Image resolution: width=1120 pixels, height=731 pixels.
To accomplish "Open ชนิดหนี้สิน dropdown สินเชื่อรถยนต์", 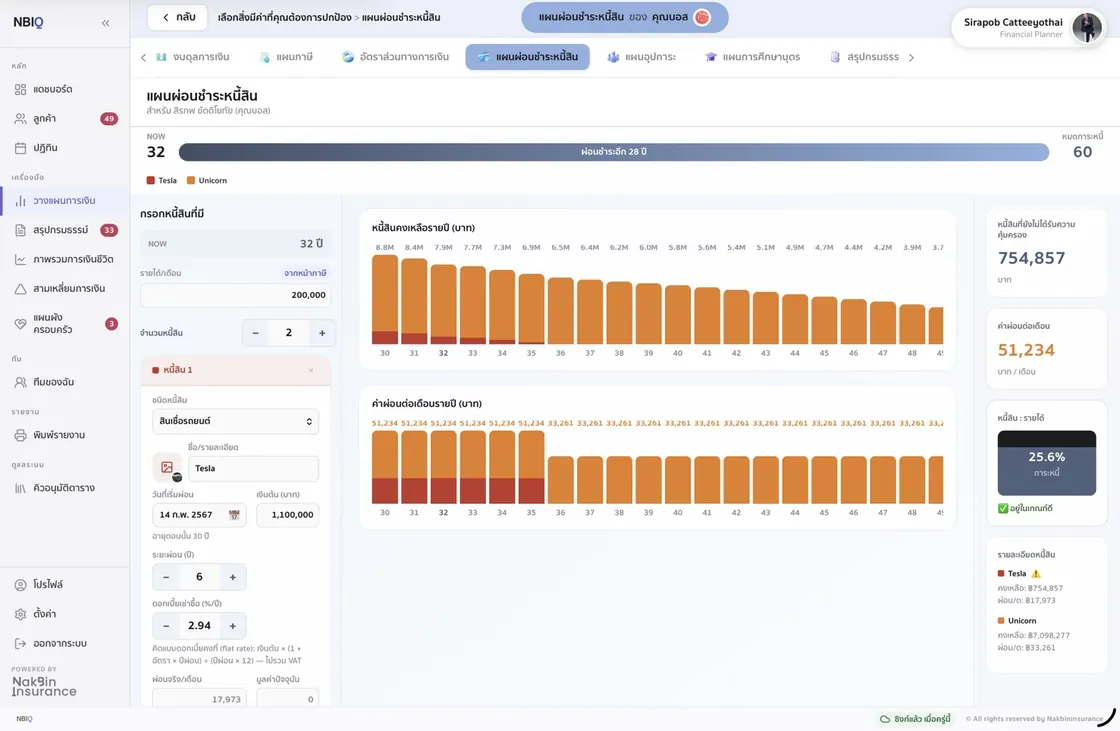I will coord(235,422).
